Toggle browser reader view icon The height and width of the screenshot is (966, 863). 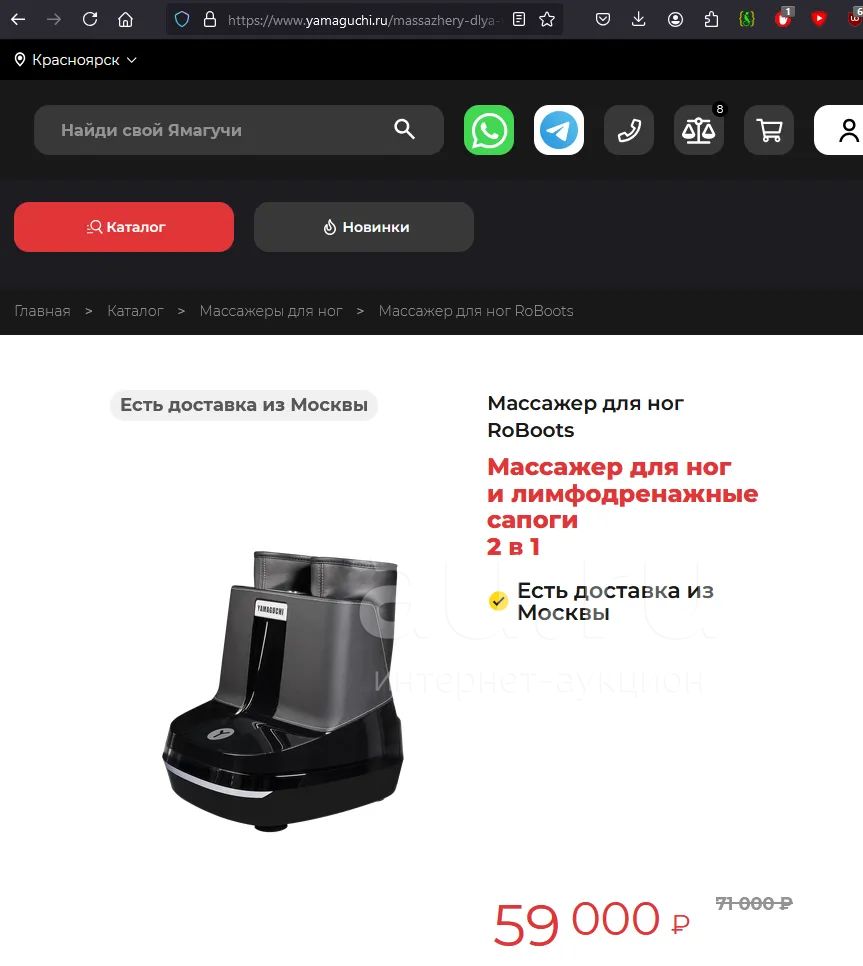[x=519, y=20]
